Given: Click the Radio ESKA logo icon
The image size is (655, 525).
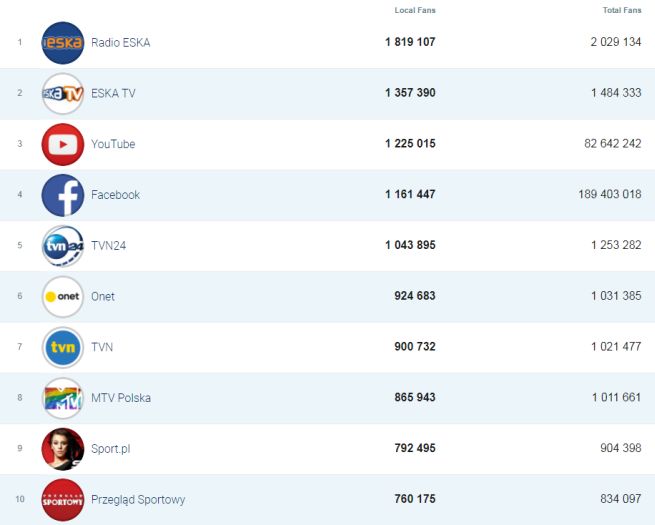Looking at the screenshot, I should coord(63,43).
